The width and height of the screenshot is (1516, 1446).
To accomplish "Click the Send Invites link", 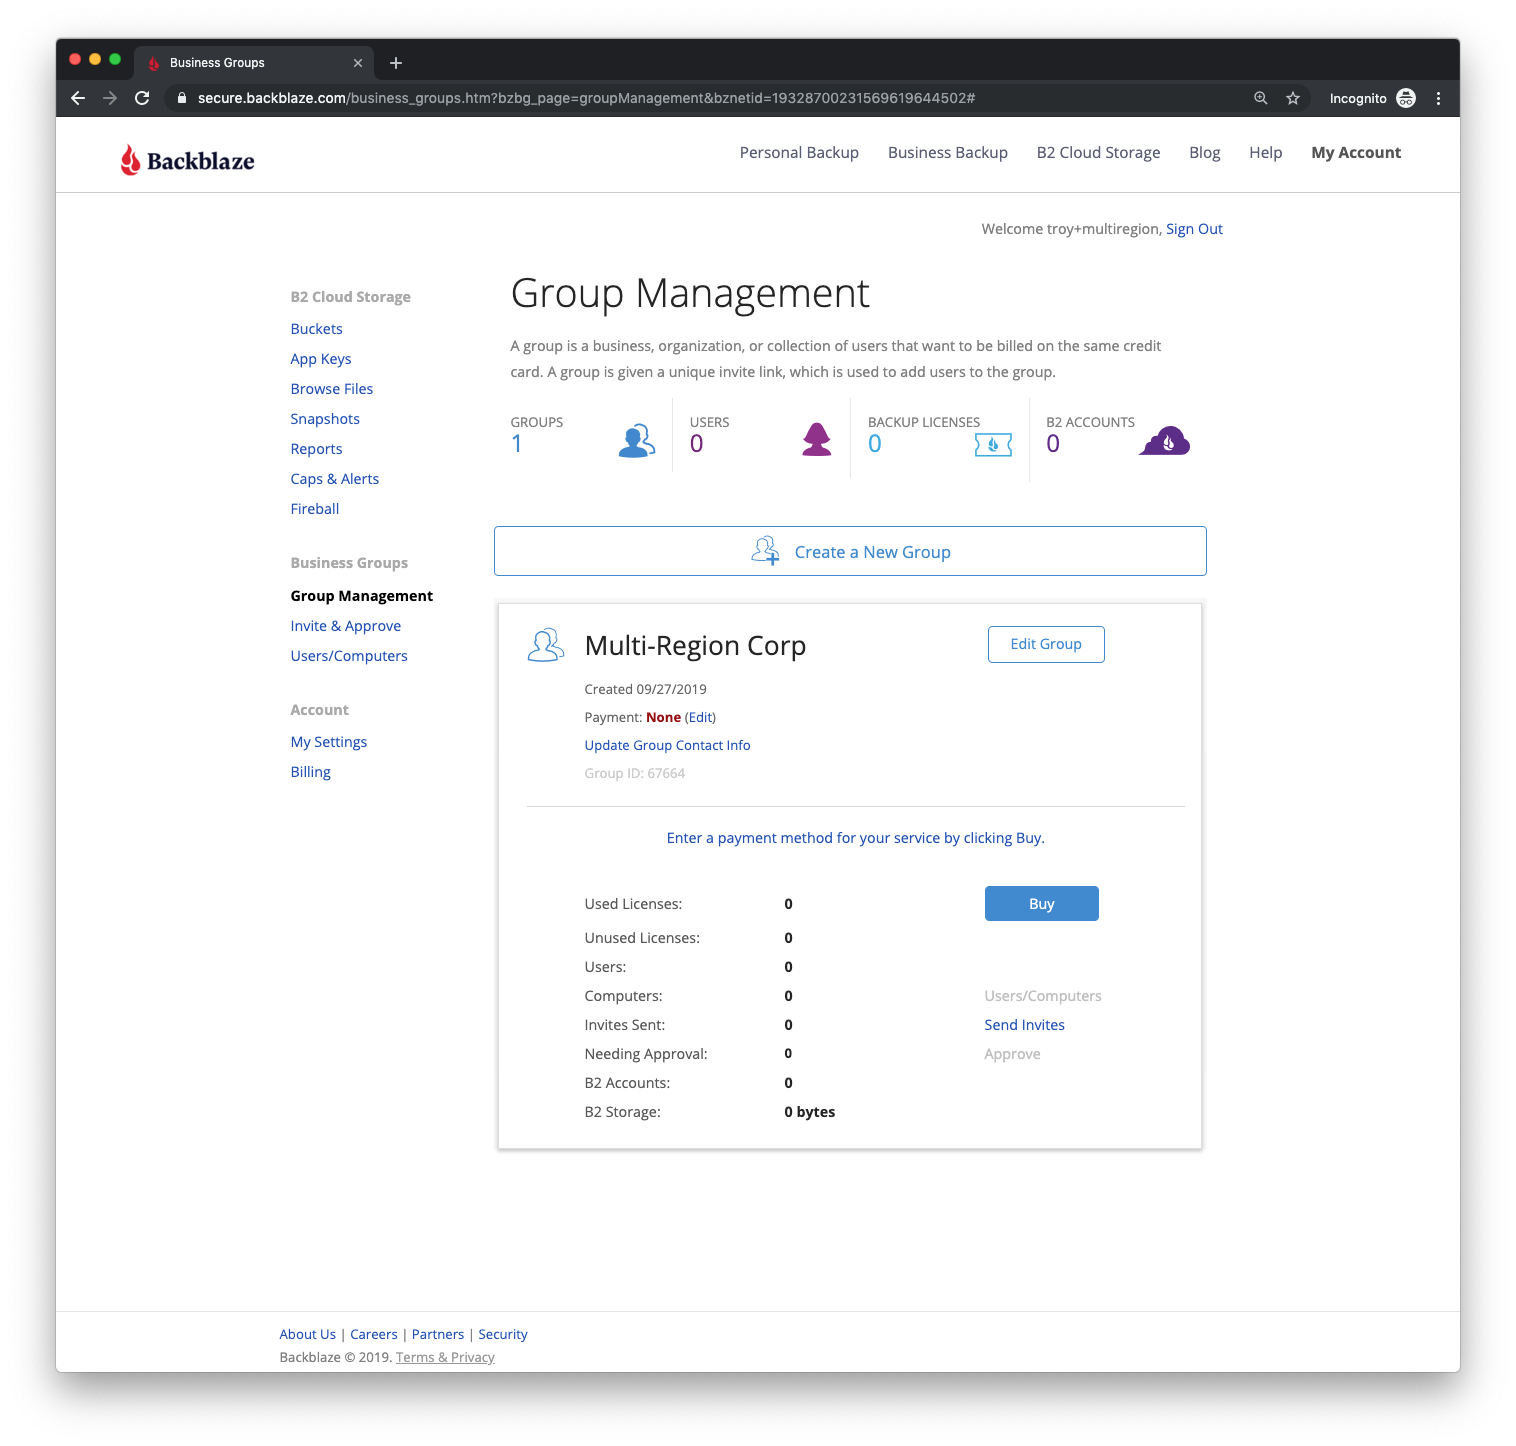I will coord(1024,1025).
